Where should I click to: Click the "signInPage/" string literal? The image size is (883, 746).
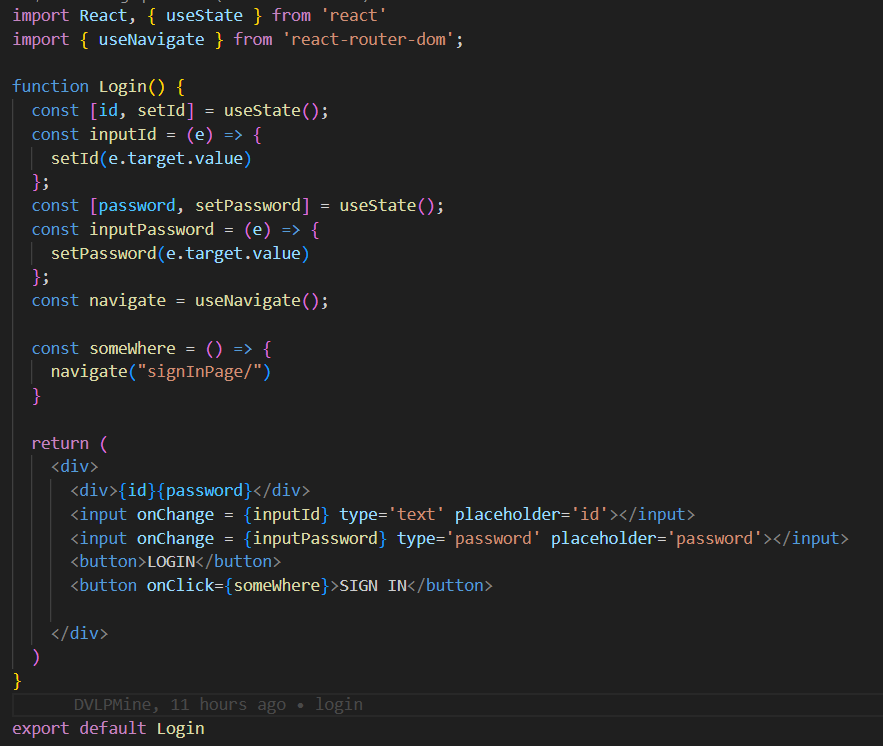(x=199, y=372)
